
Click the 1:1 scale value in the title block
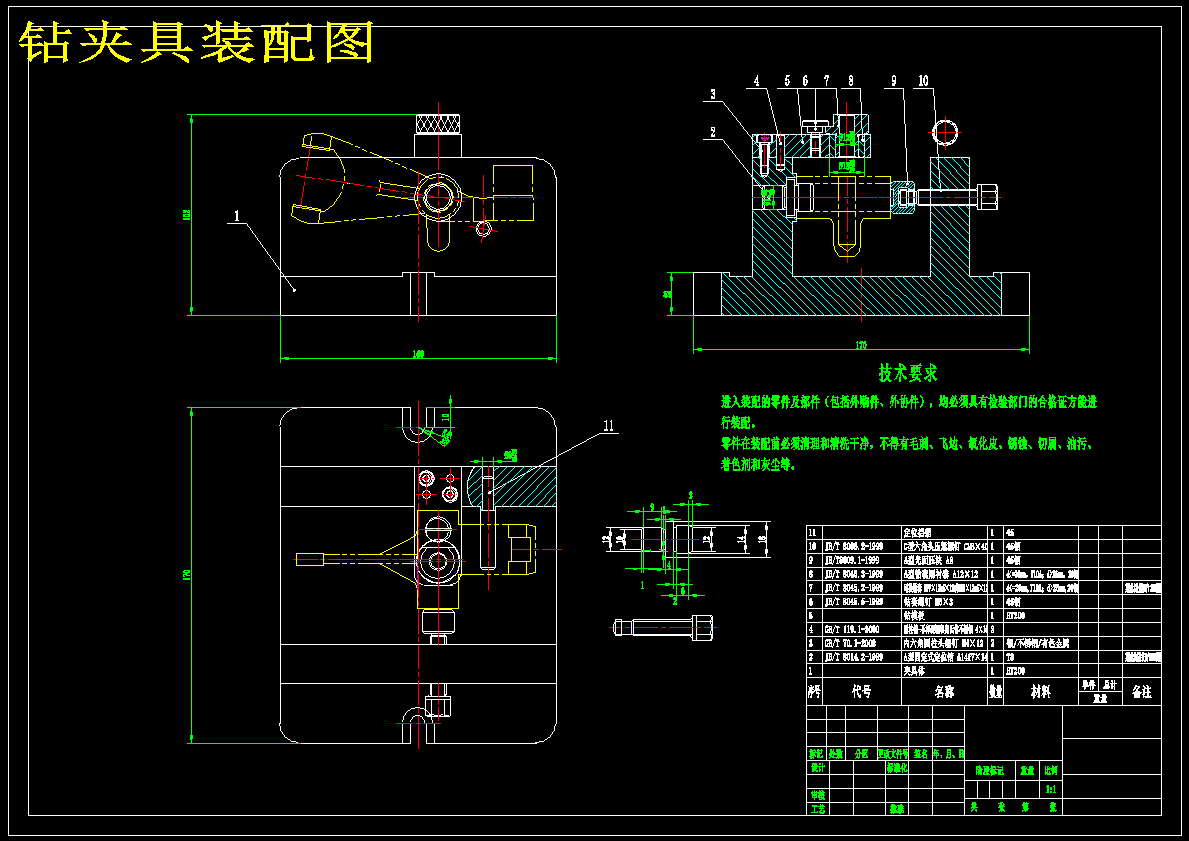pyautogui.click(x=1051, y=789)
